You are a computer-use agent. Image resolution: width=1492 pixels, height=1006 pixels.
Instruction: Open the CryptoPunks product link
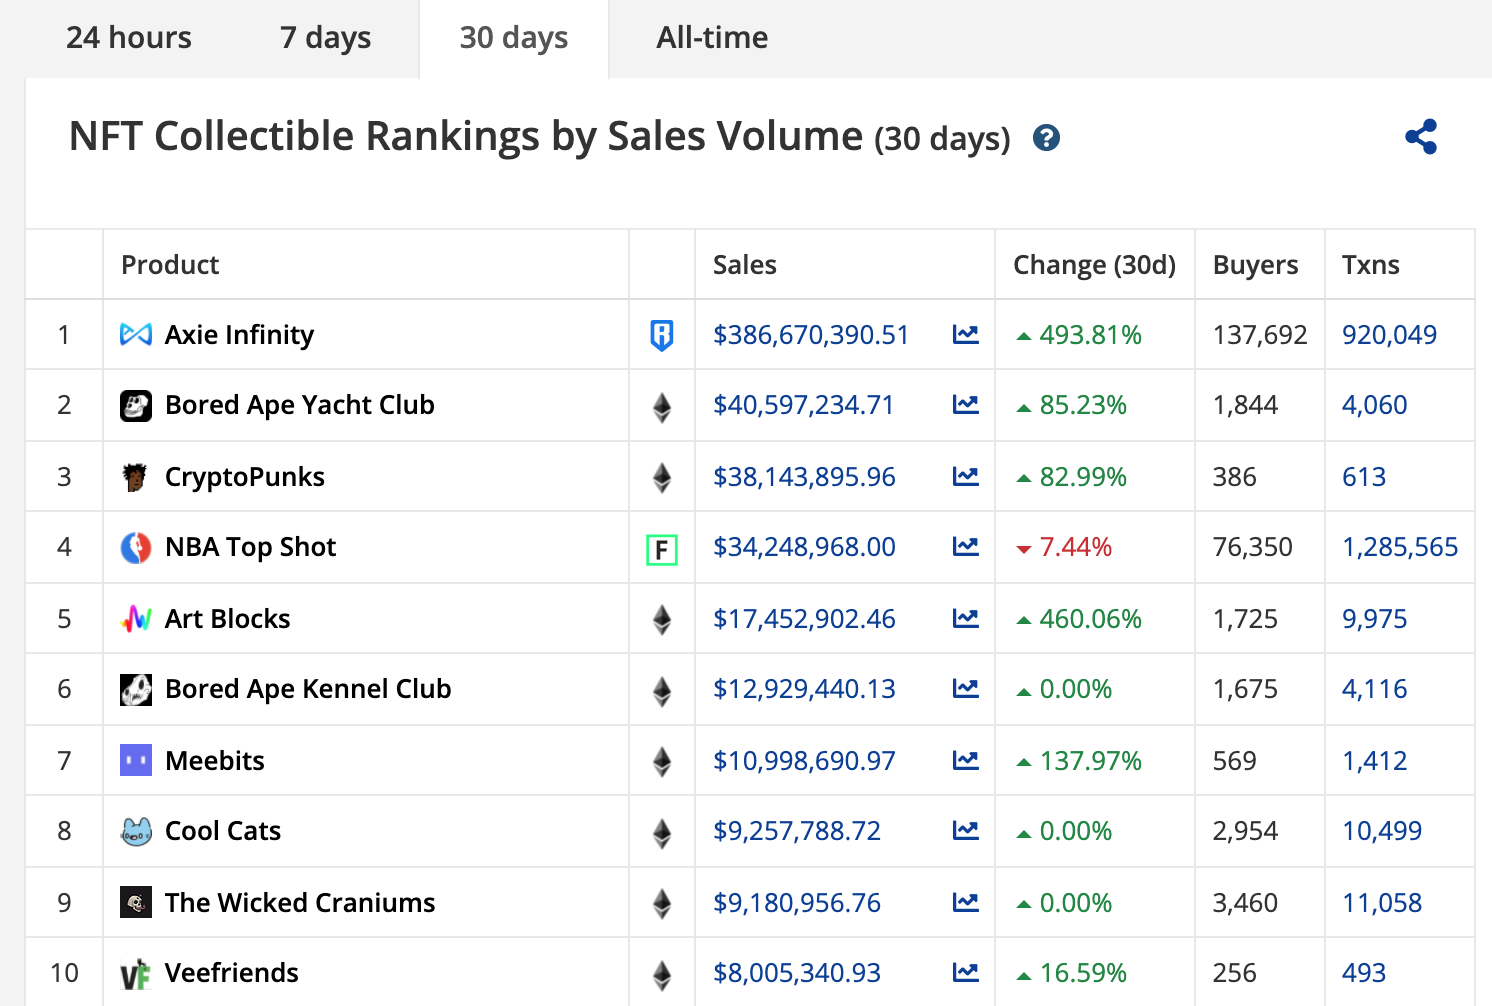[245, 476]
